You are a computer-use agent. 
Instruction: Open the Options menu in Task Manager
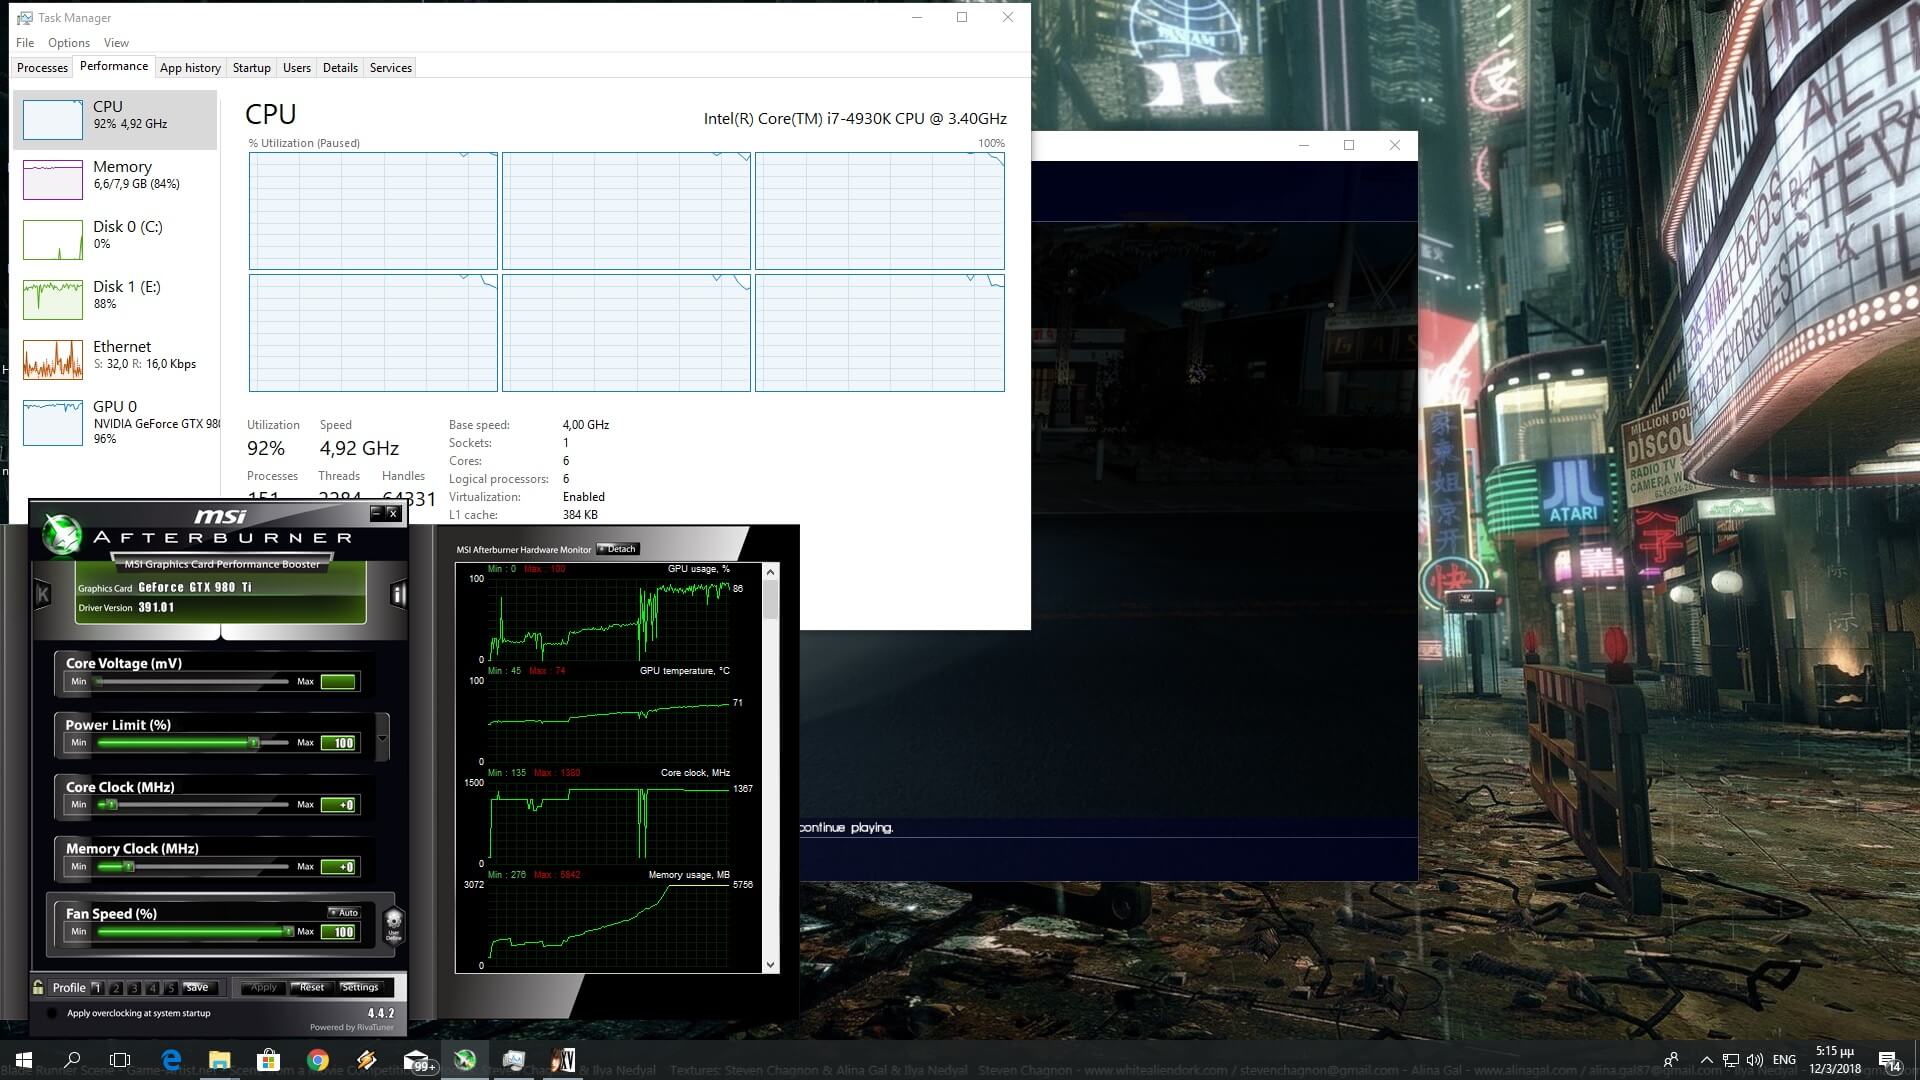coord(68,43)
